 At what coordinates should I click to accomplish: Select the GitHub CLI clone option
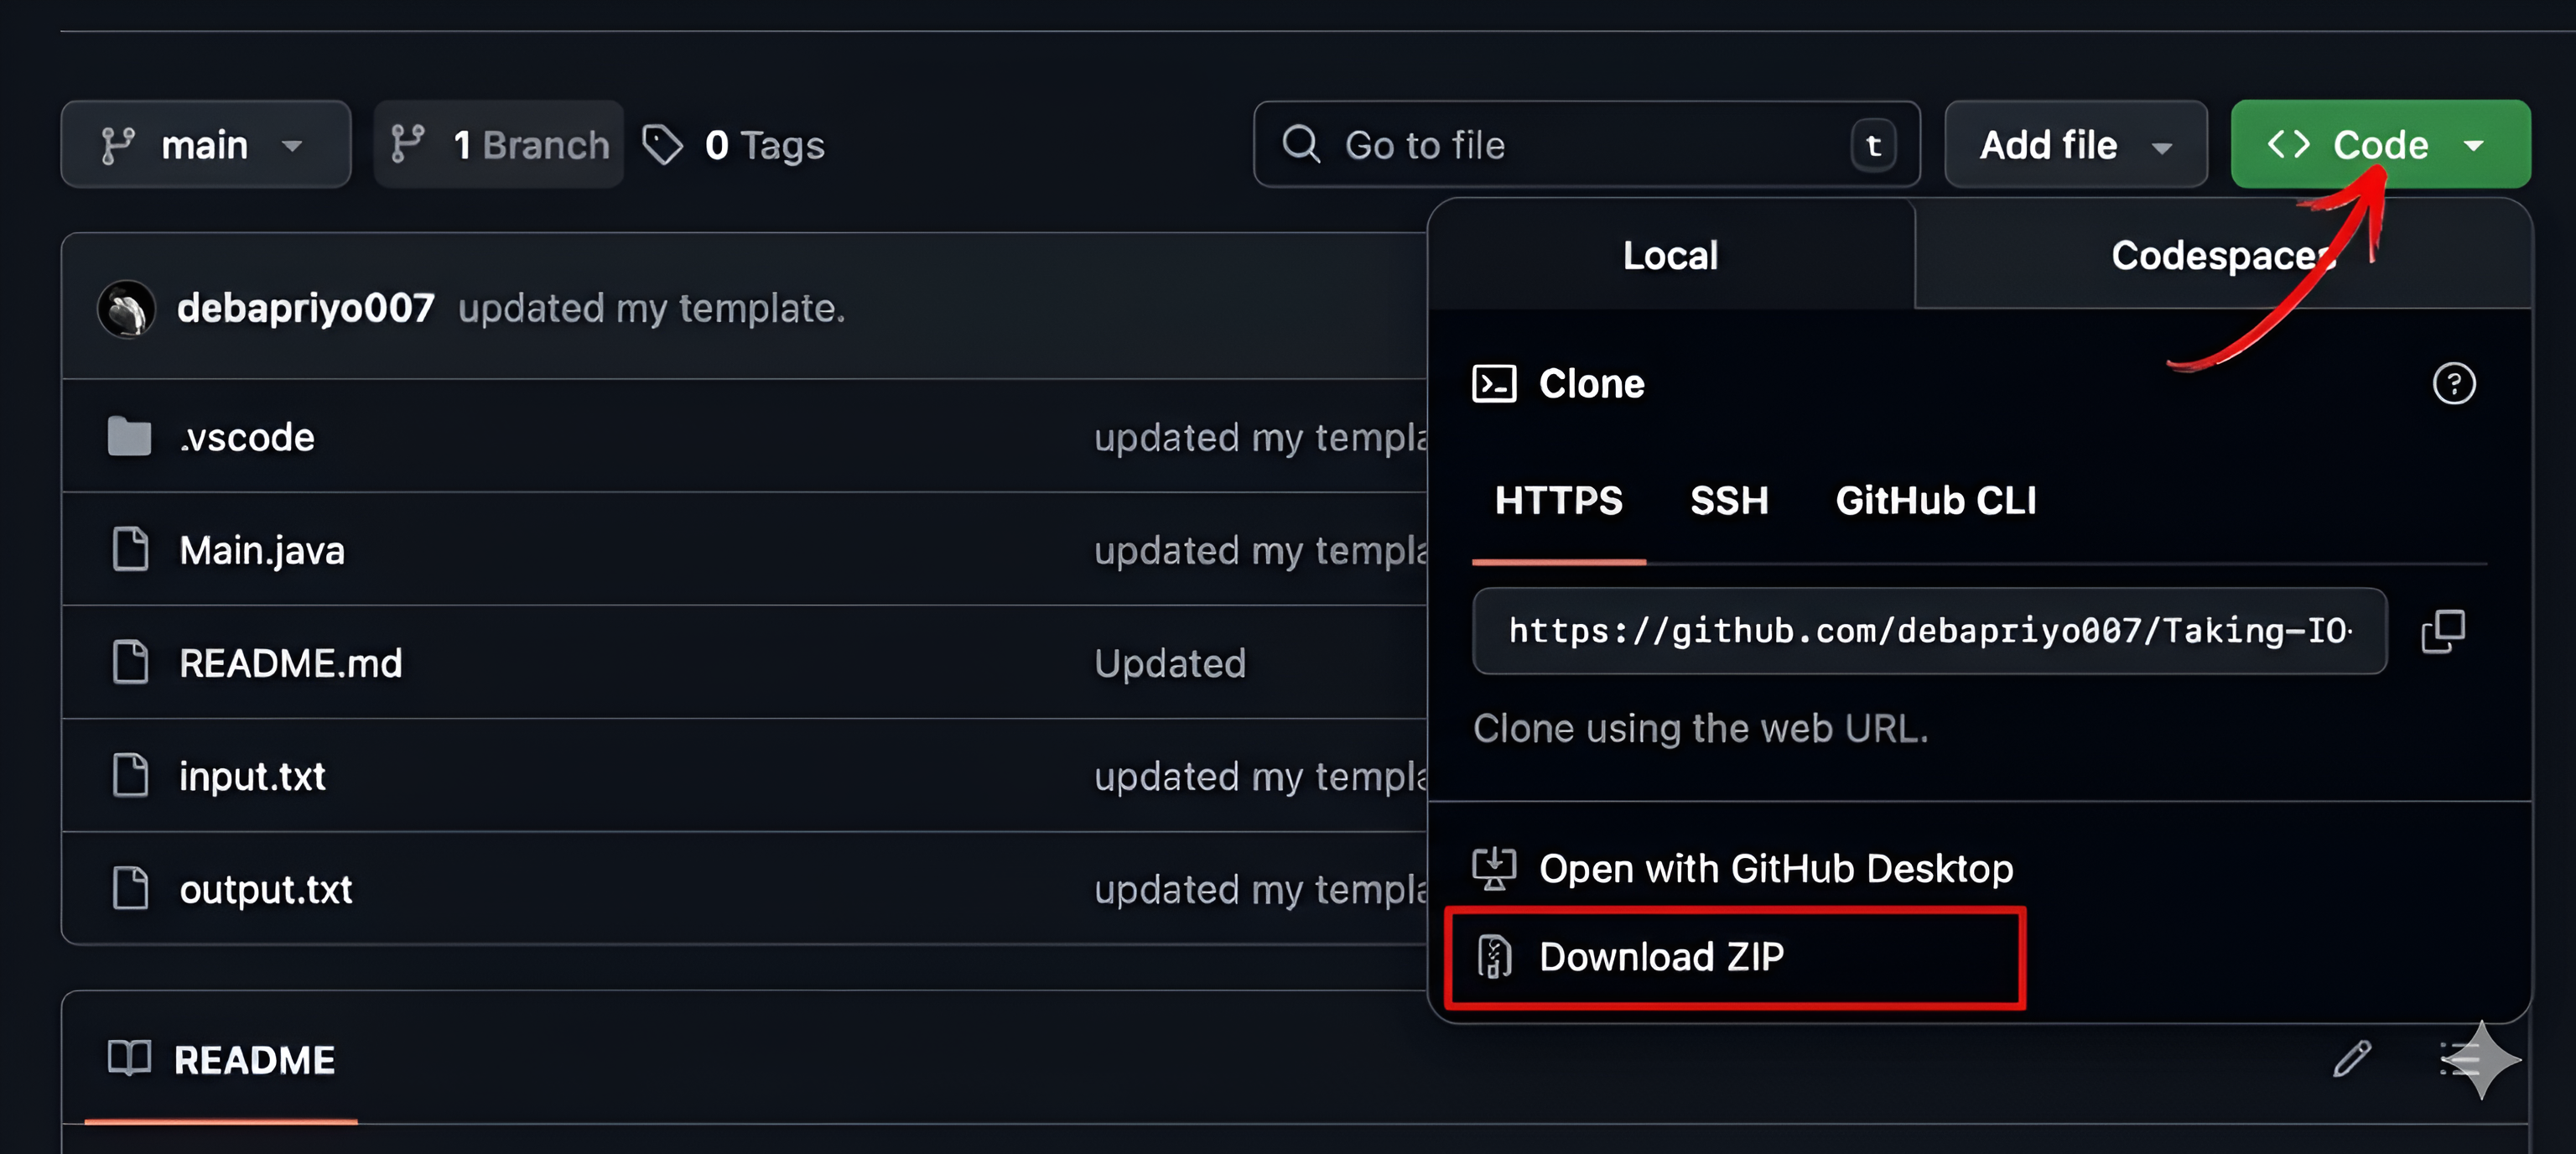pyautogui.click(x=1935, y=501)
